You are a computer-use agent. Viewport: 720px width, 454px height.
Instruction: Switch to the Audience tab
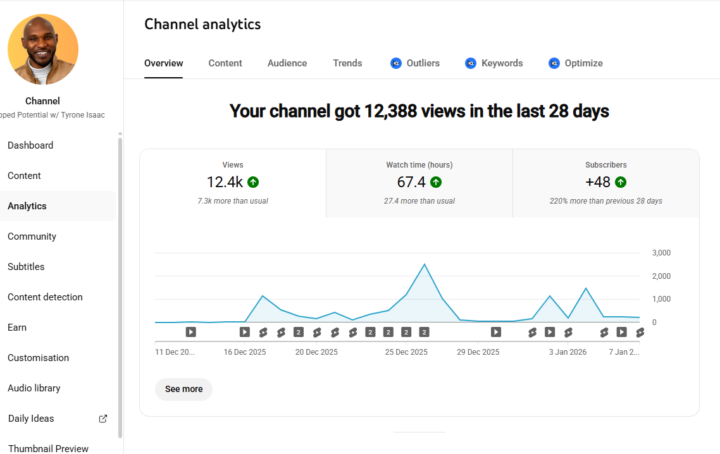pyautogui.click(x=287, y=63)
